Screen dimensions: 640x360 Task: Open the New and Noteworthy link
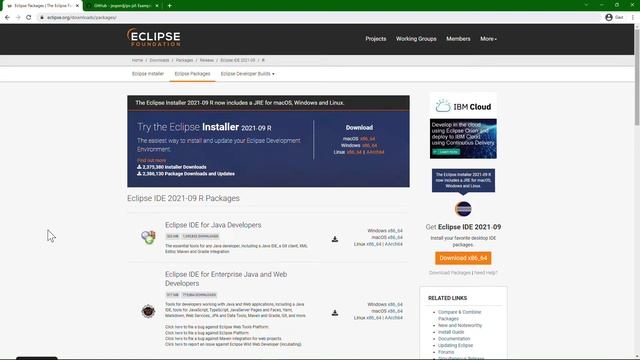[460, 325]
